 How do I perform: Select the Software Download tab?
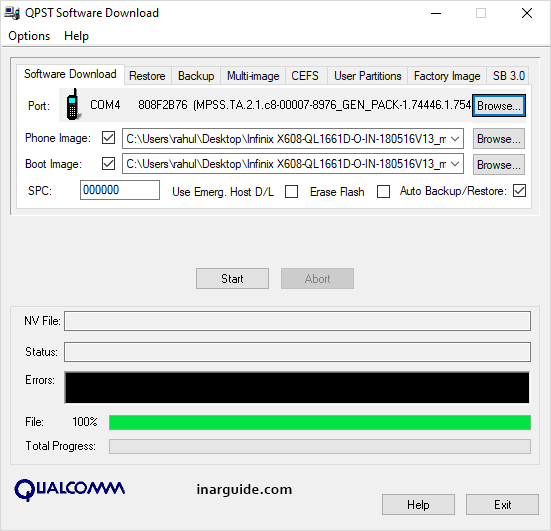pyautogui.click(x=70, y=74)
